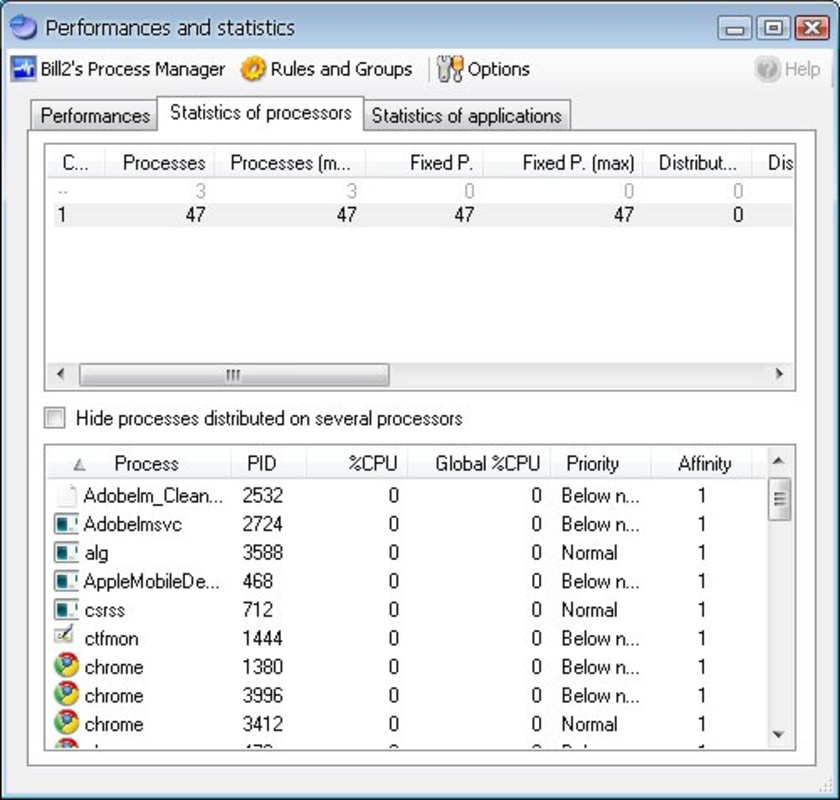This screenshot has width=840, height=800.
Task: Select the Statistics of processors tab
Action: (260, 113)
